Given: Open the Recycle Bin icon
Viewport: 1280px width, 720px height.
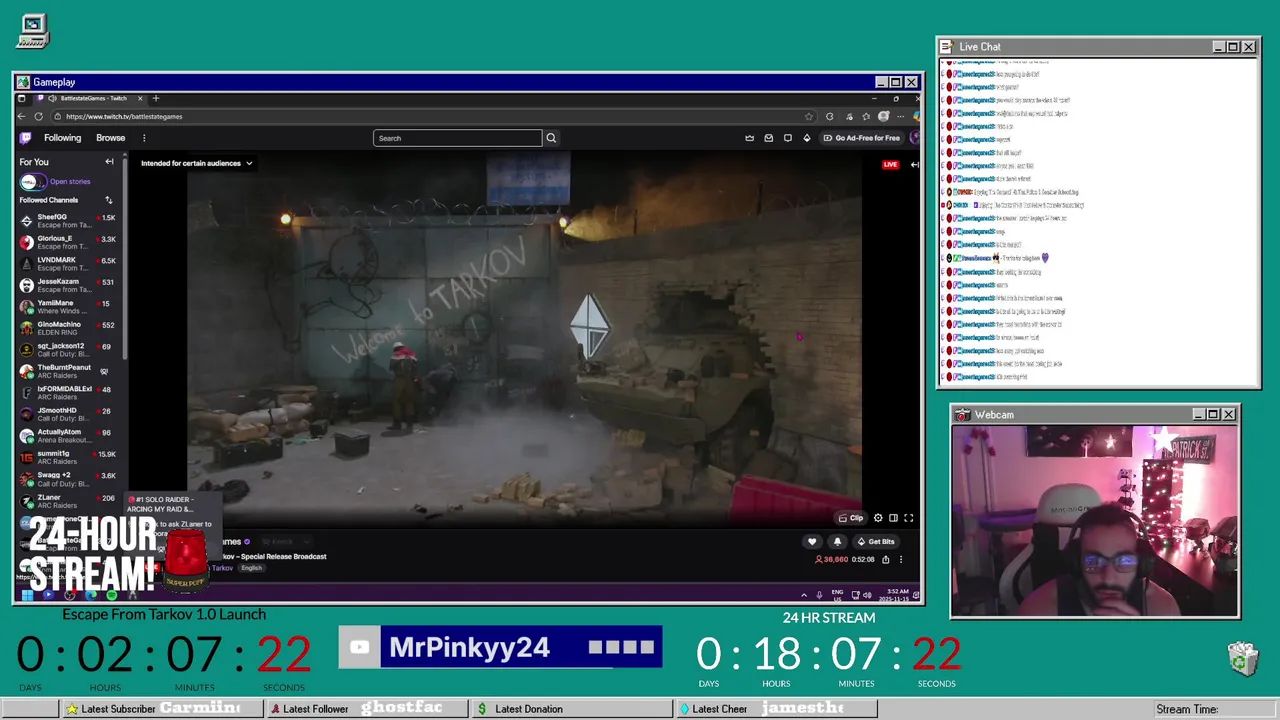Looking at the screenshot, I should (1243, 658).
